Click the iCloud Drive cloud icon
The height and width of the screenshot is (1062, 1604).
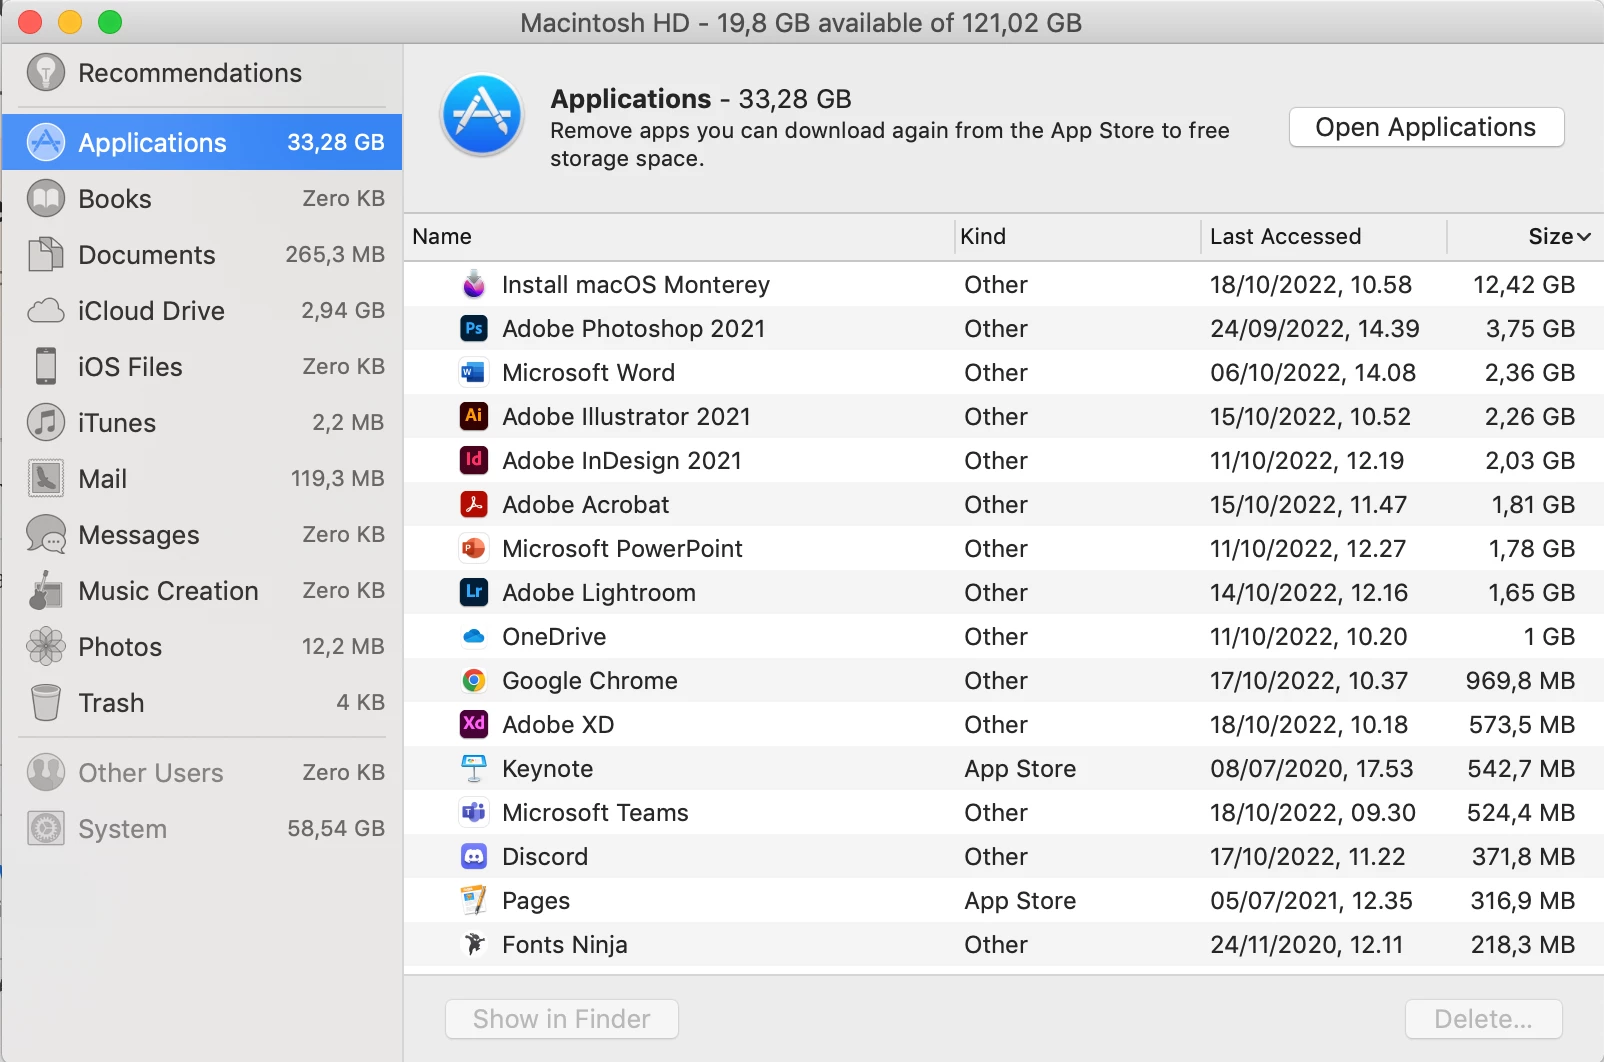tap(46, 310)
